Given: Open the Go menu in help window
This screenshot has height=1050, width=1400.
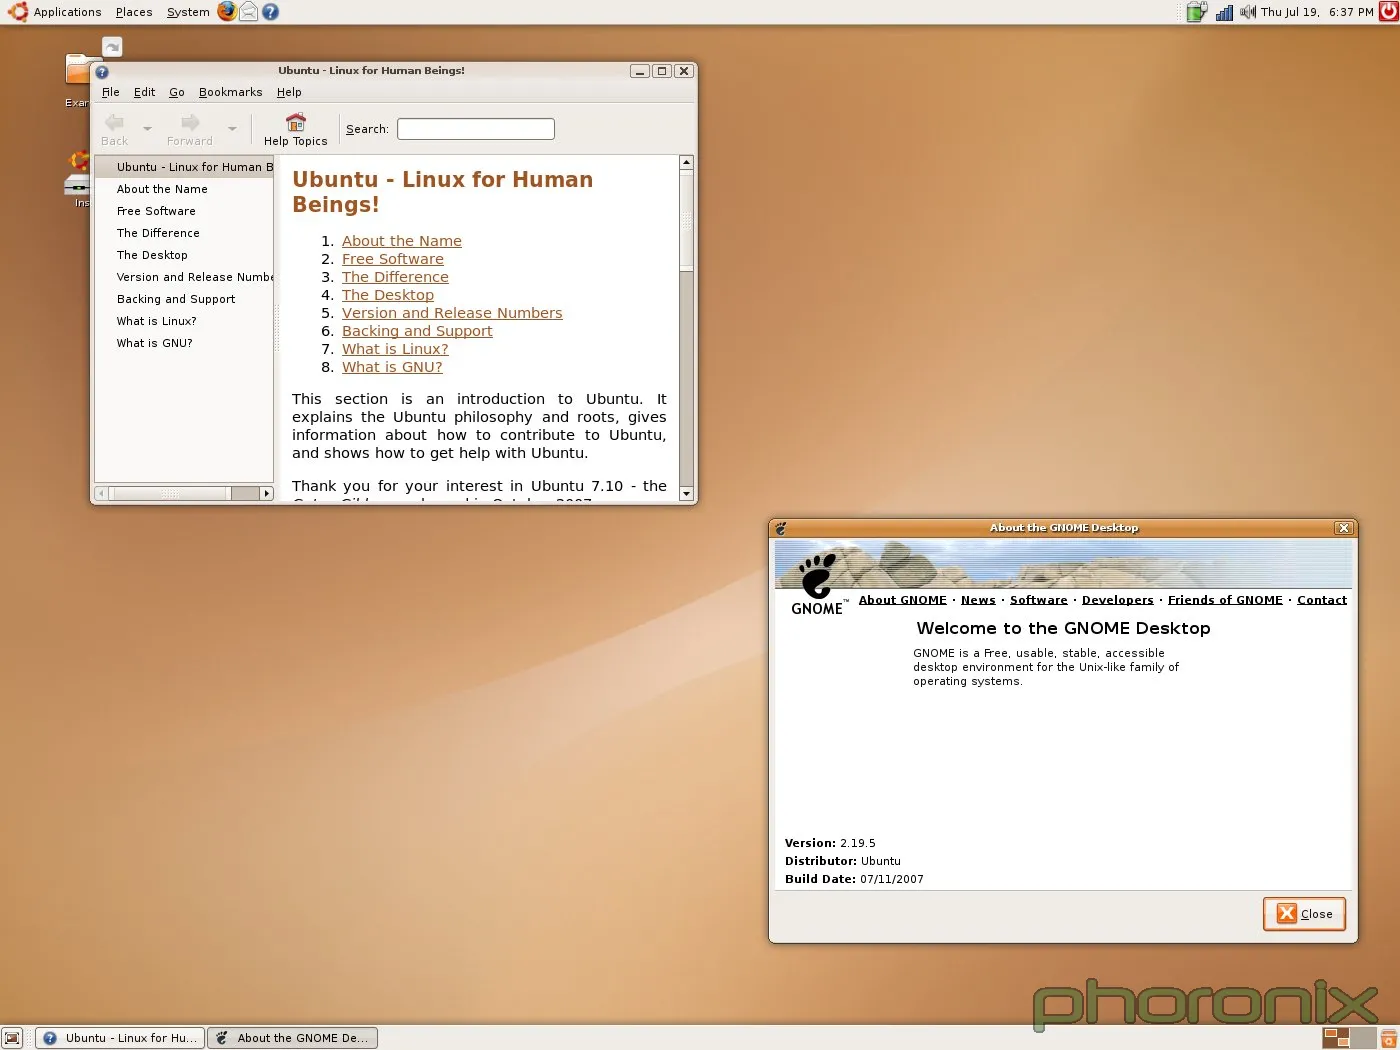Looking at the screenshot, I should coord(176,92).
